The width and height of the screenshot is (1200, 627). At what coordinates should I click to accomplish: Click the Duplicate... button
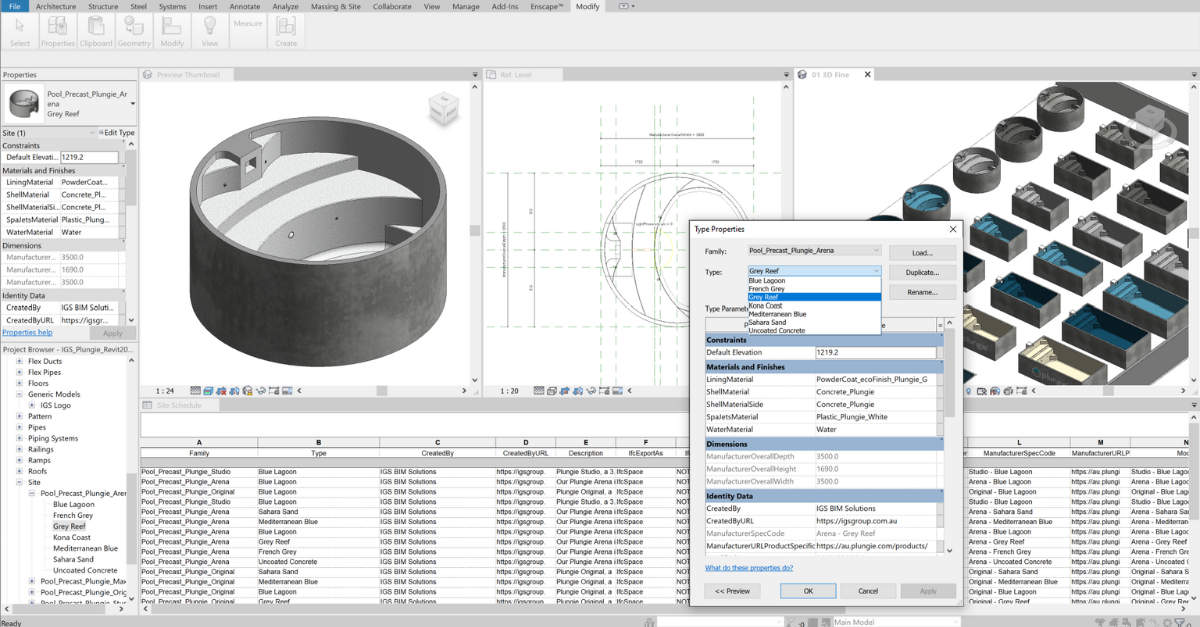921,272
